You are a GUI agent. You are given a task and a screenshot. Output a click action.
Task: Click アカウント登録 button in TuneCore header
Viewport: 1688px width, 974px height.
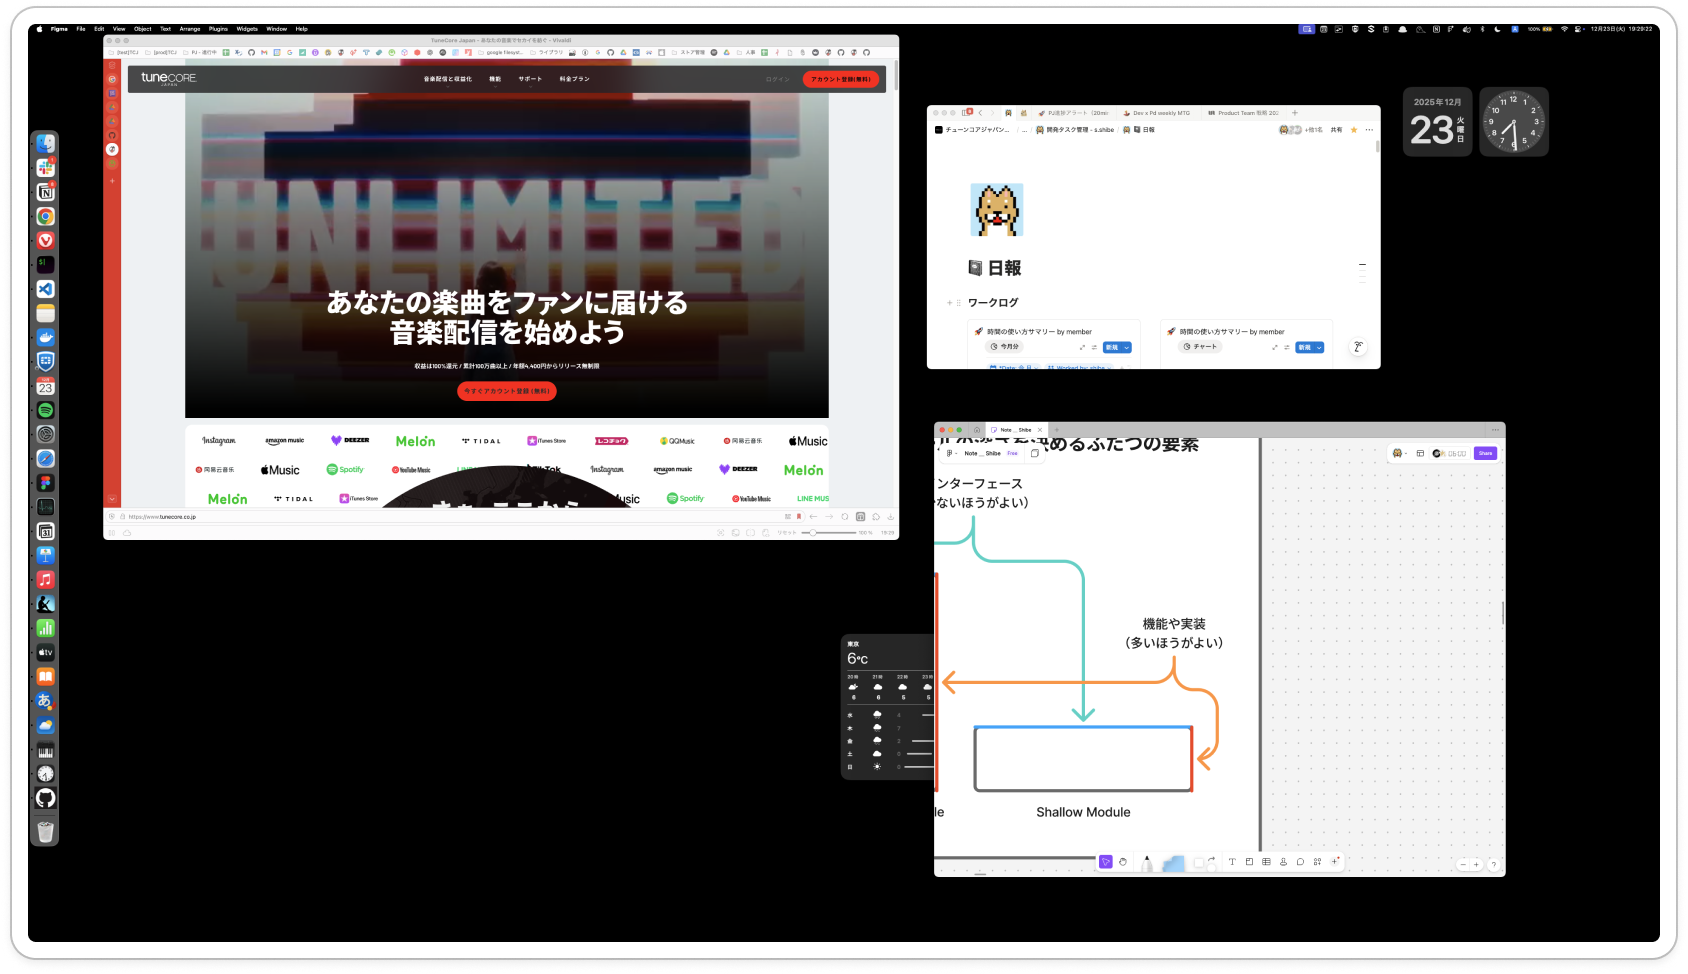coord(841,79)
